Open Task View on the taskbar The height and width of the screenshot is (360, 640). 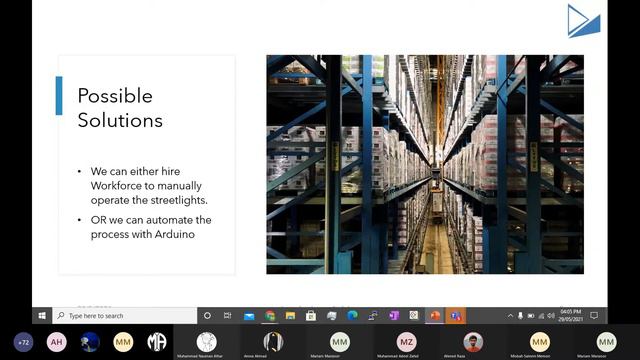click(228, 316)
